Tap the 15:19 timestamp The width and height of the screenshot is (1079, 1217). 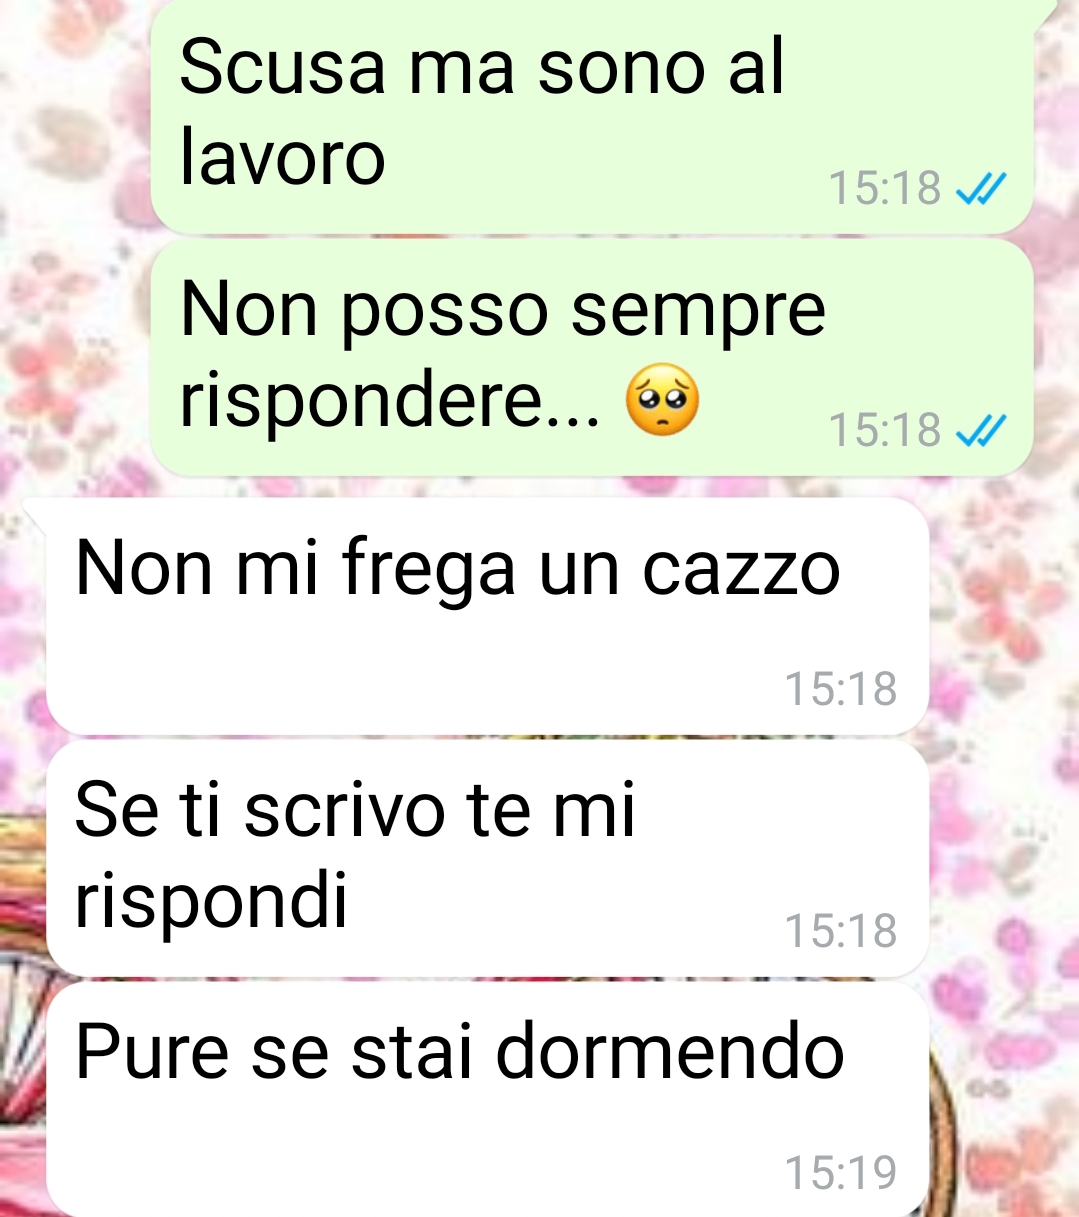click(x=841, y=1173)
